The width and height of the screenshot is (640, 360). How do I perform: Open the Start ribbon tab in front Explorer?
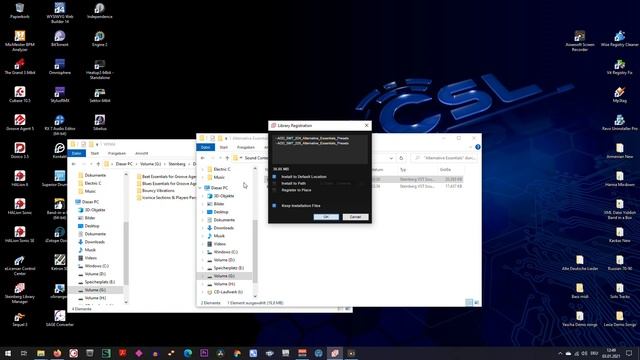(x=224, y=147)
